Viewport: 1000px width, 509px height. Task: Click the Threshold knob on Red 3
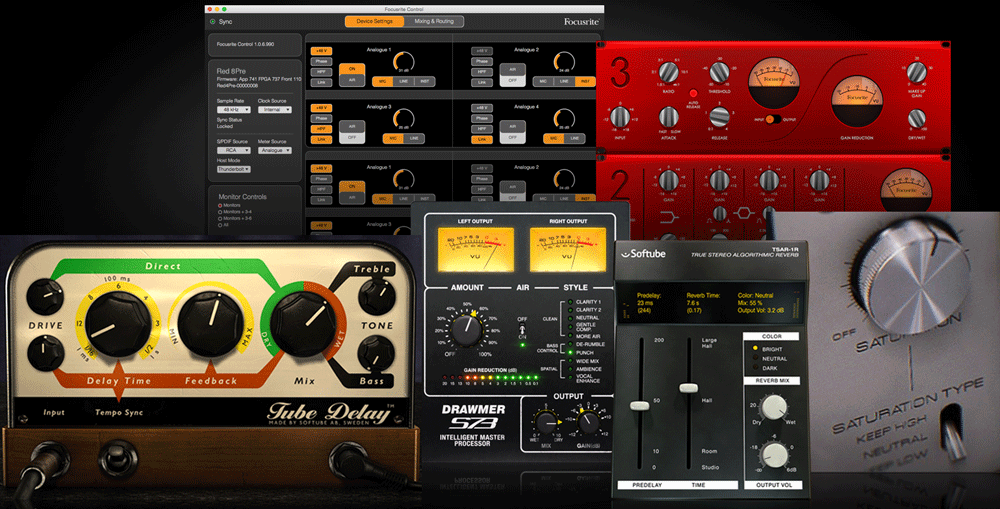(x=719, y=73)
